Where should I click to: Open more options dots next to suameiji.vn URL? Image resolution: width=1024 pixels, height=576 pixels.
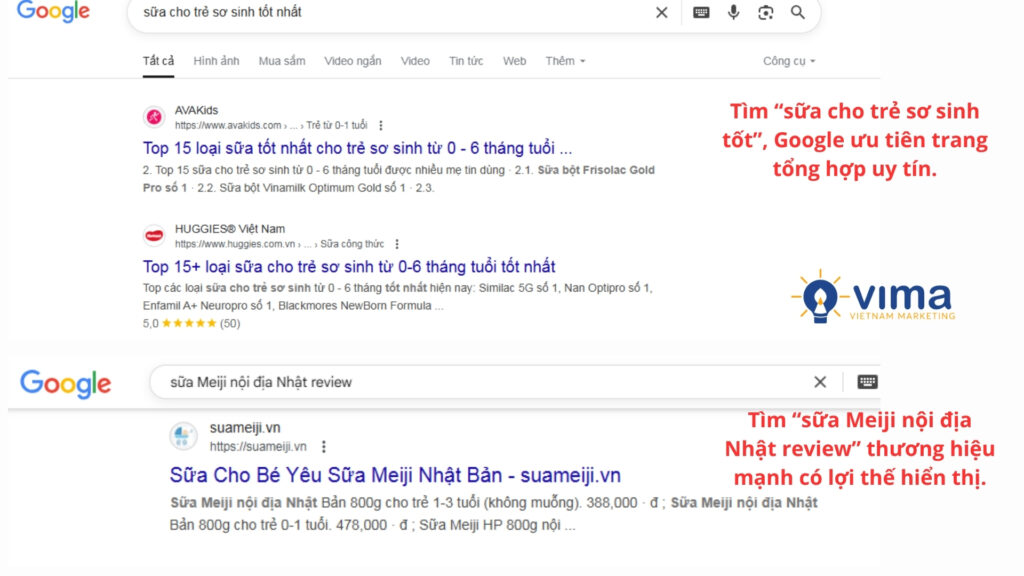coord(324,447)
